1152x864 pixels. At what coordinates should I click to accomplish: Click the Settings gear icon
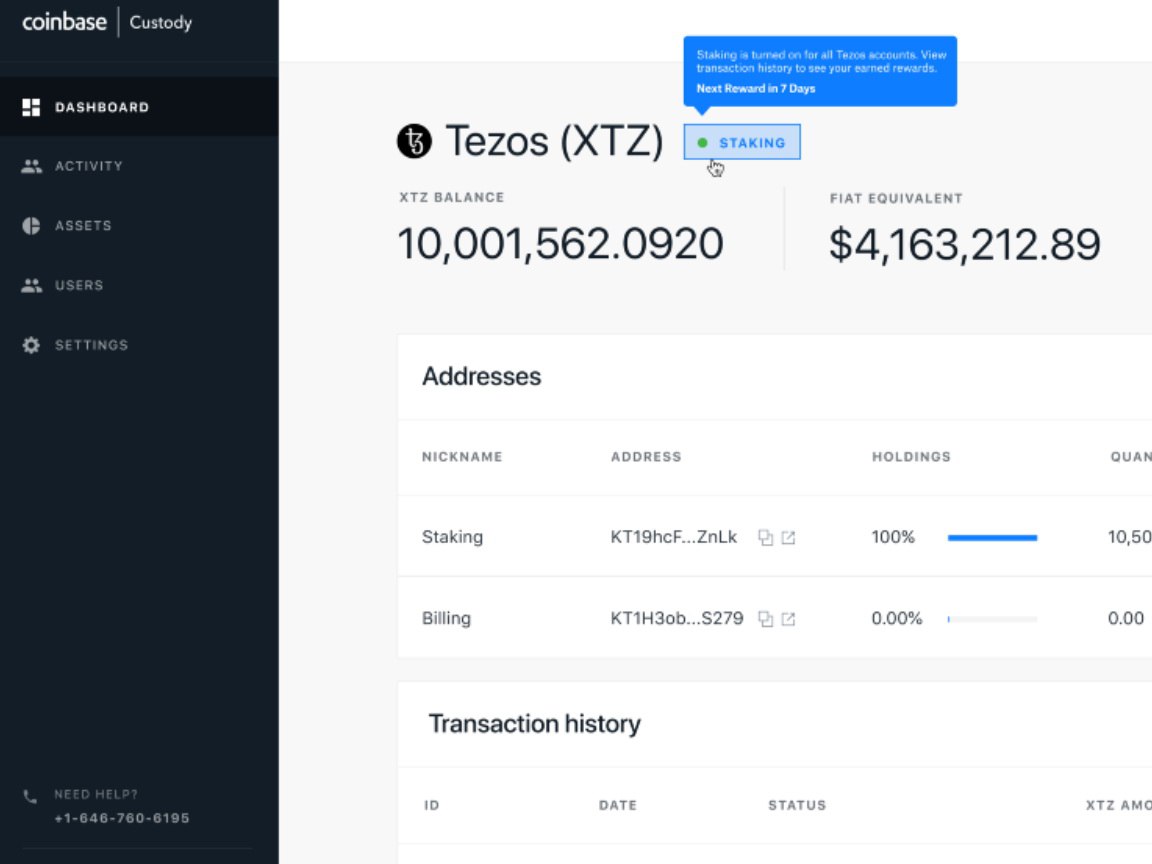(x=31, y=345)
